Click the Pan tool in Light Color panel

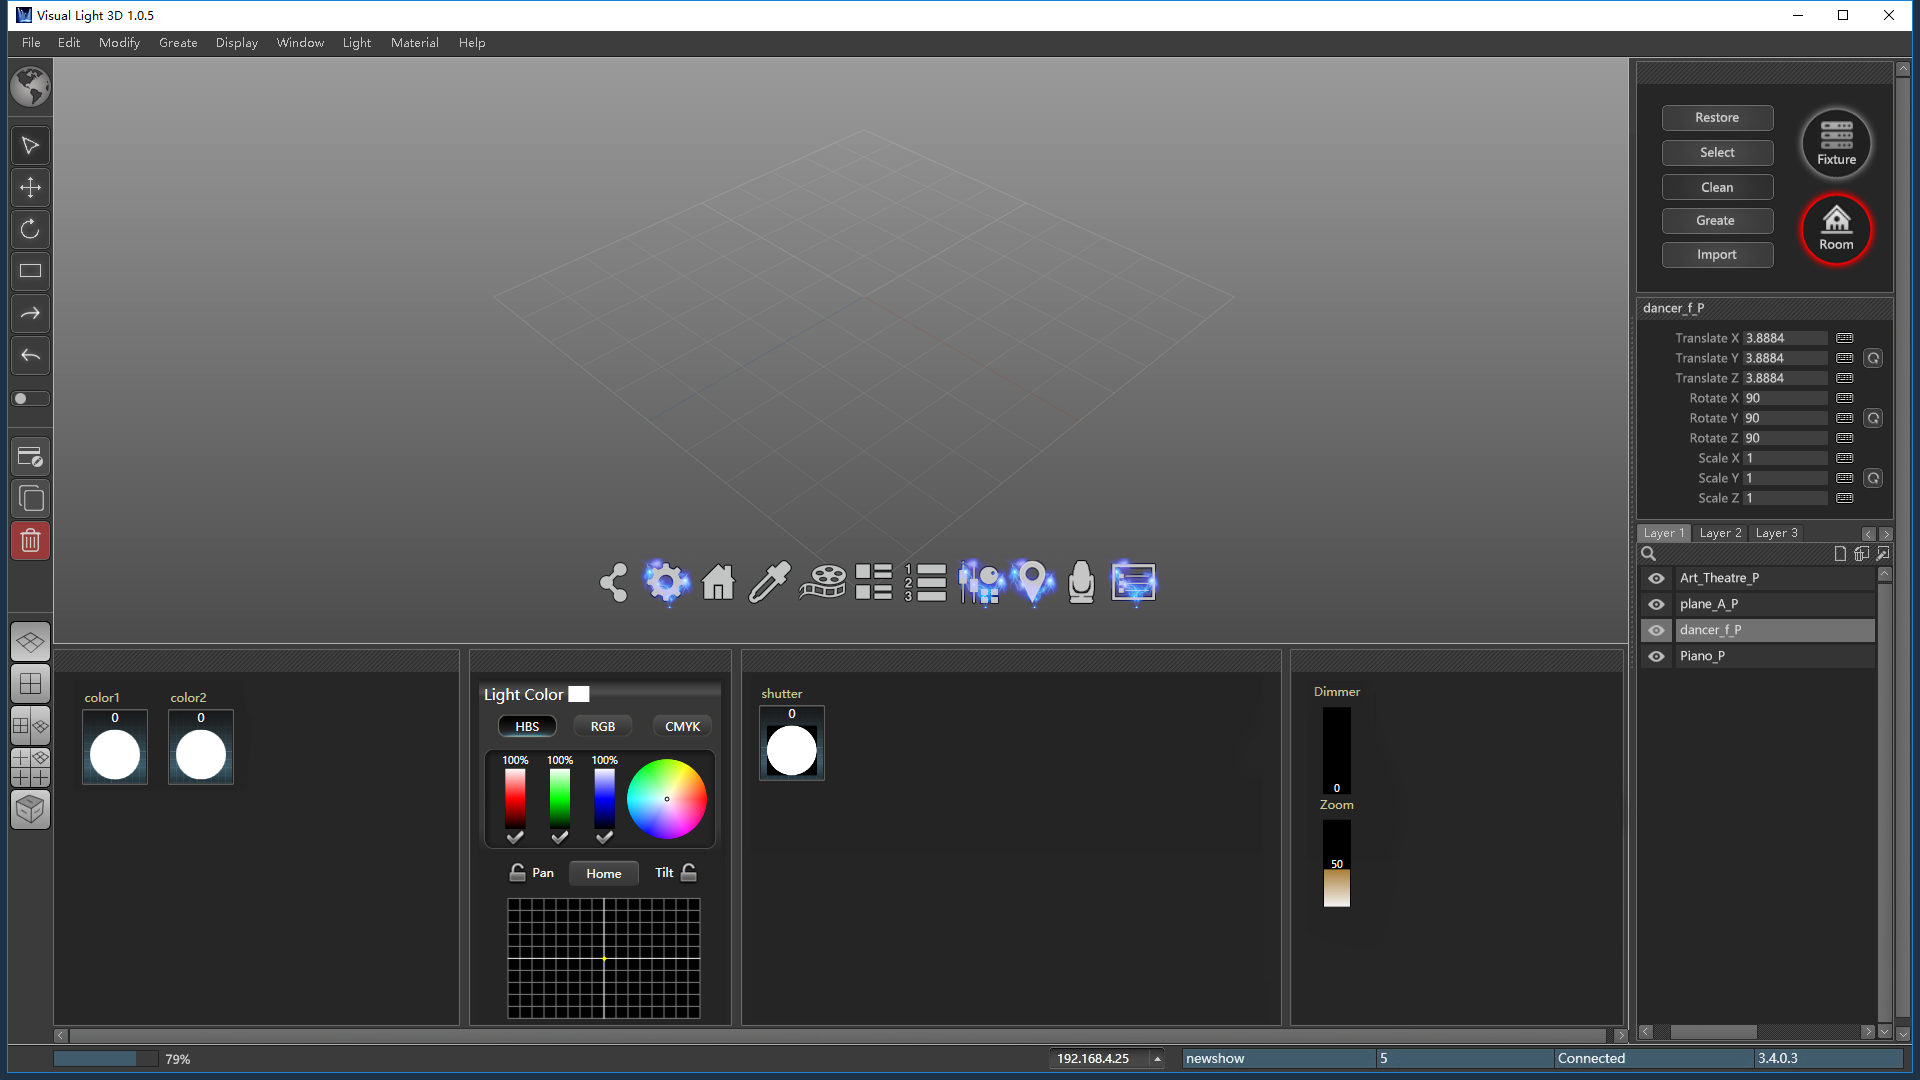[x=542, y=872]
